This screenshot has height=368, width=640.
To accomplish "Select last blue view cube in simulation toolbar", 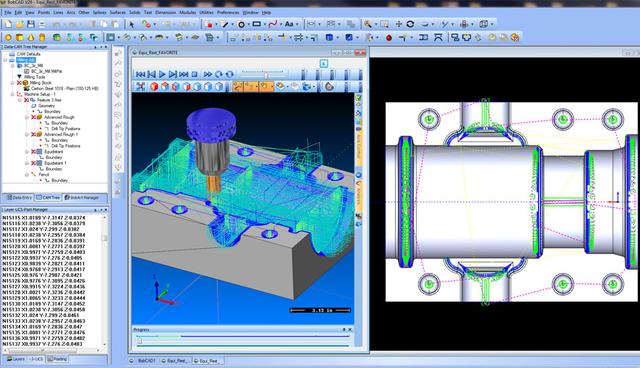I will click(x=219, y=86).
